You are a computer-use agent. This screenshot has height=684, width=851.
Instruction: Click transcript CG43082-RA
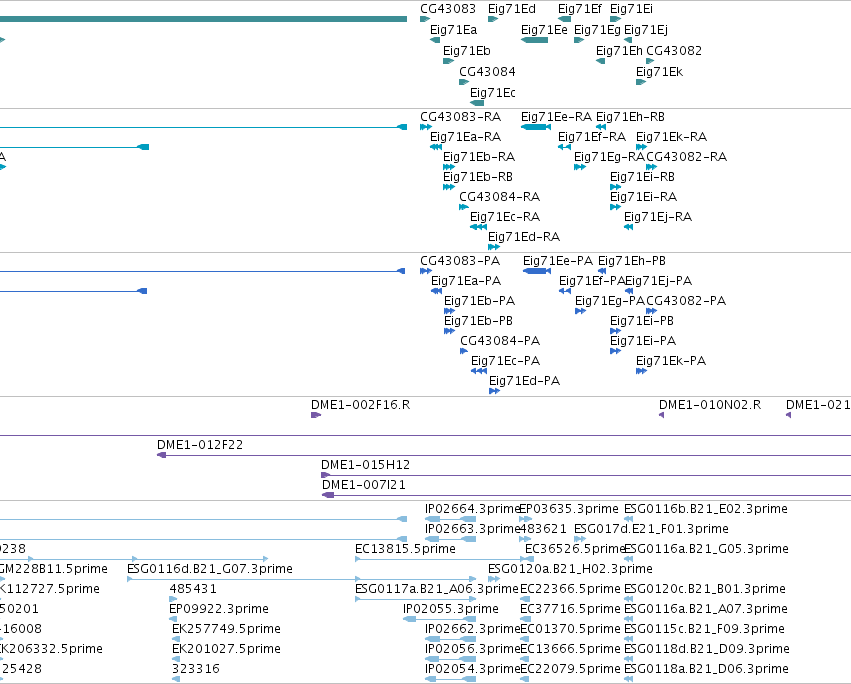point(687,157)
